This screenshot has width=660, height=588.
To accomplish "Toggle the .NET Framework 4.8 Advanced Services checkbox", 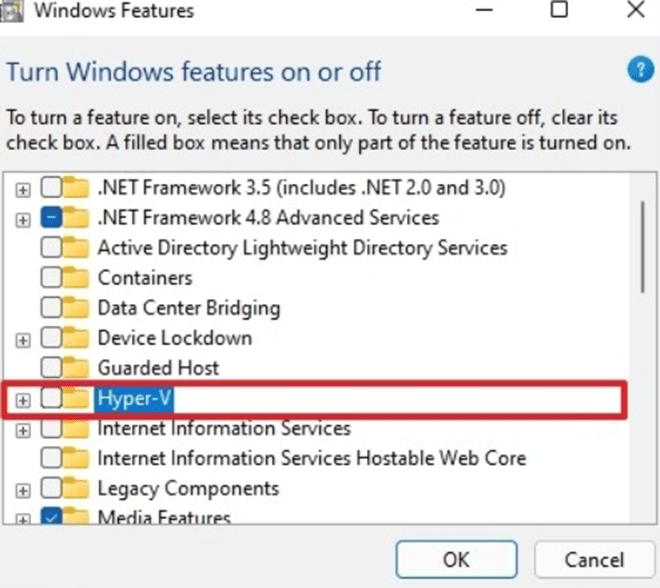I will click(51, 218).
